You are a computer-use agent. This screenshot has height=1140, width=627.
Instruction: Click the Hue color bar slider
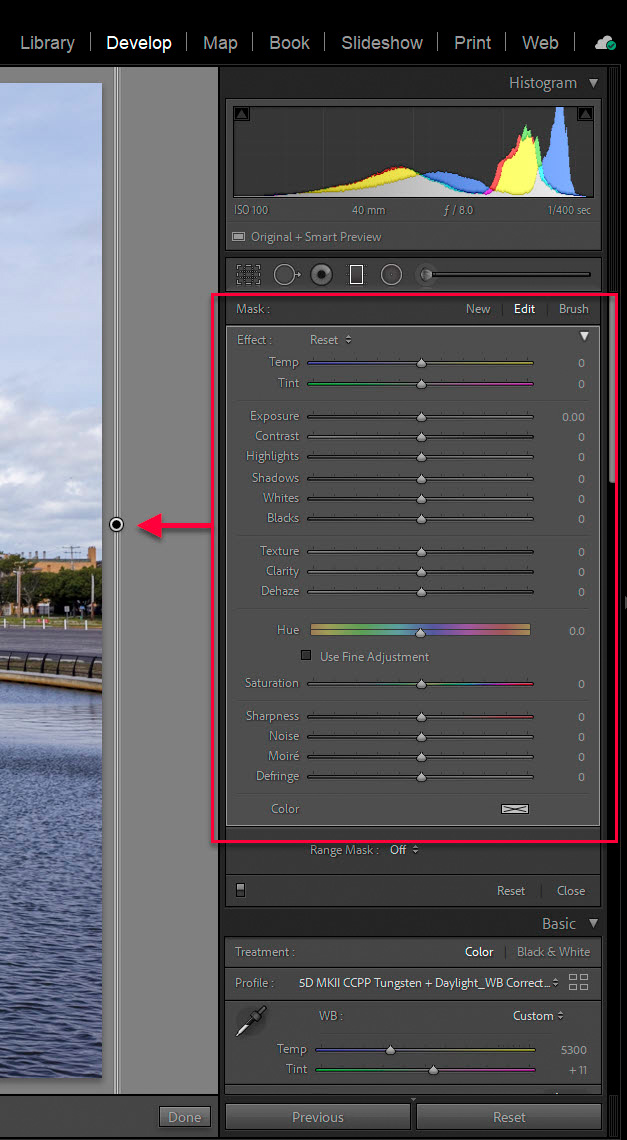[x=420, y=630]
